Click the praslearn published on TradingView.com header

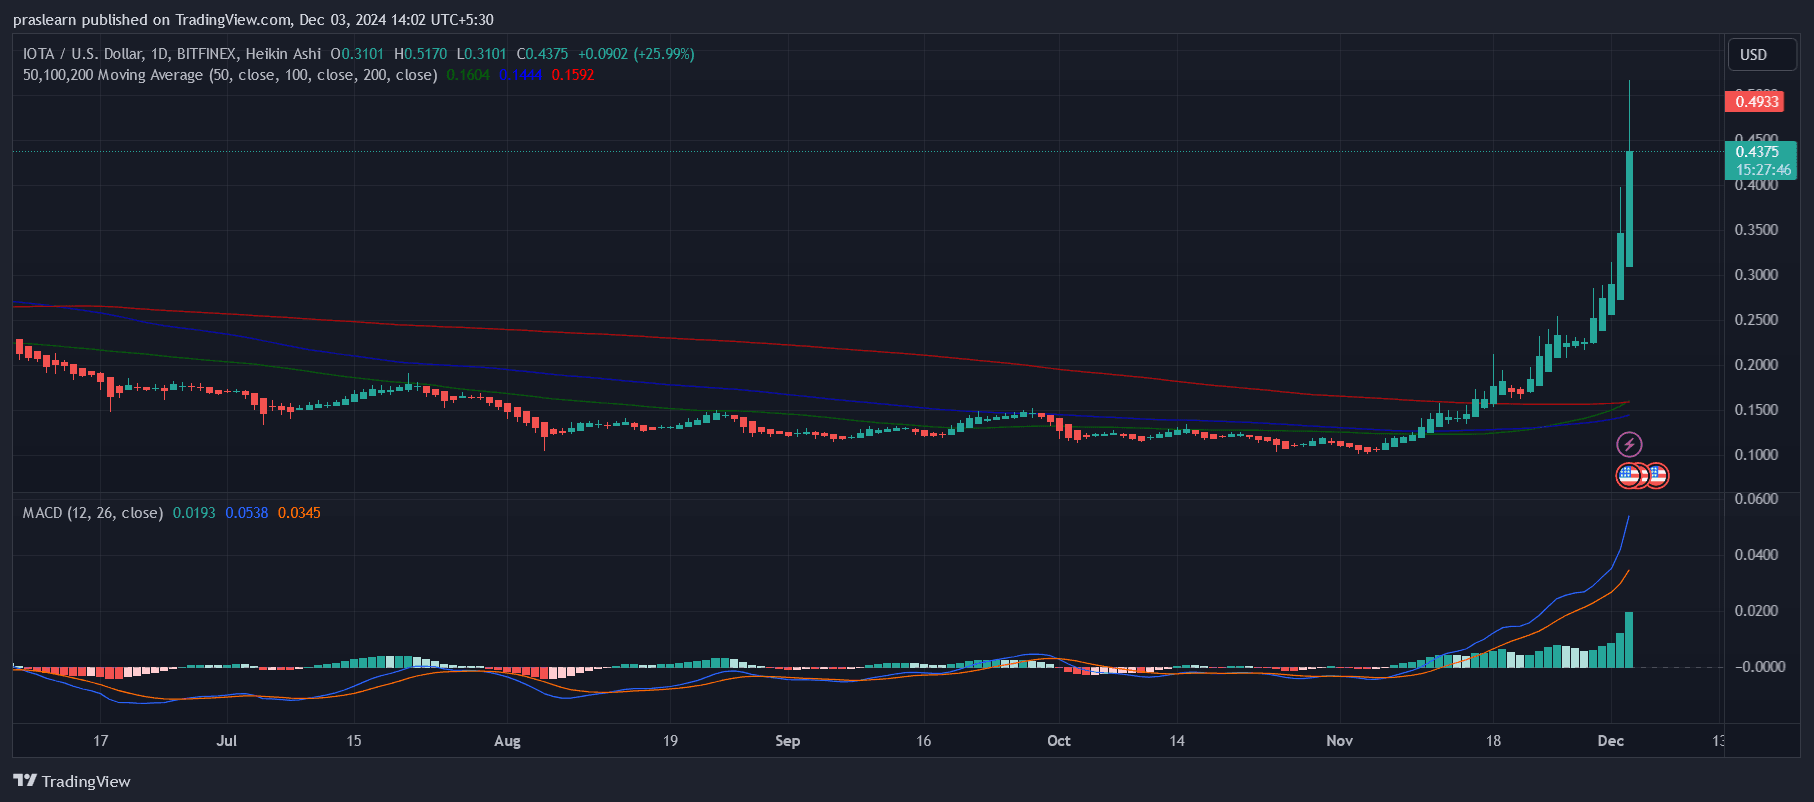click(253, 20)
